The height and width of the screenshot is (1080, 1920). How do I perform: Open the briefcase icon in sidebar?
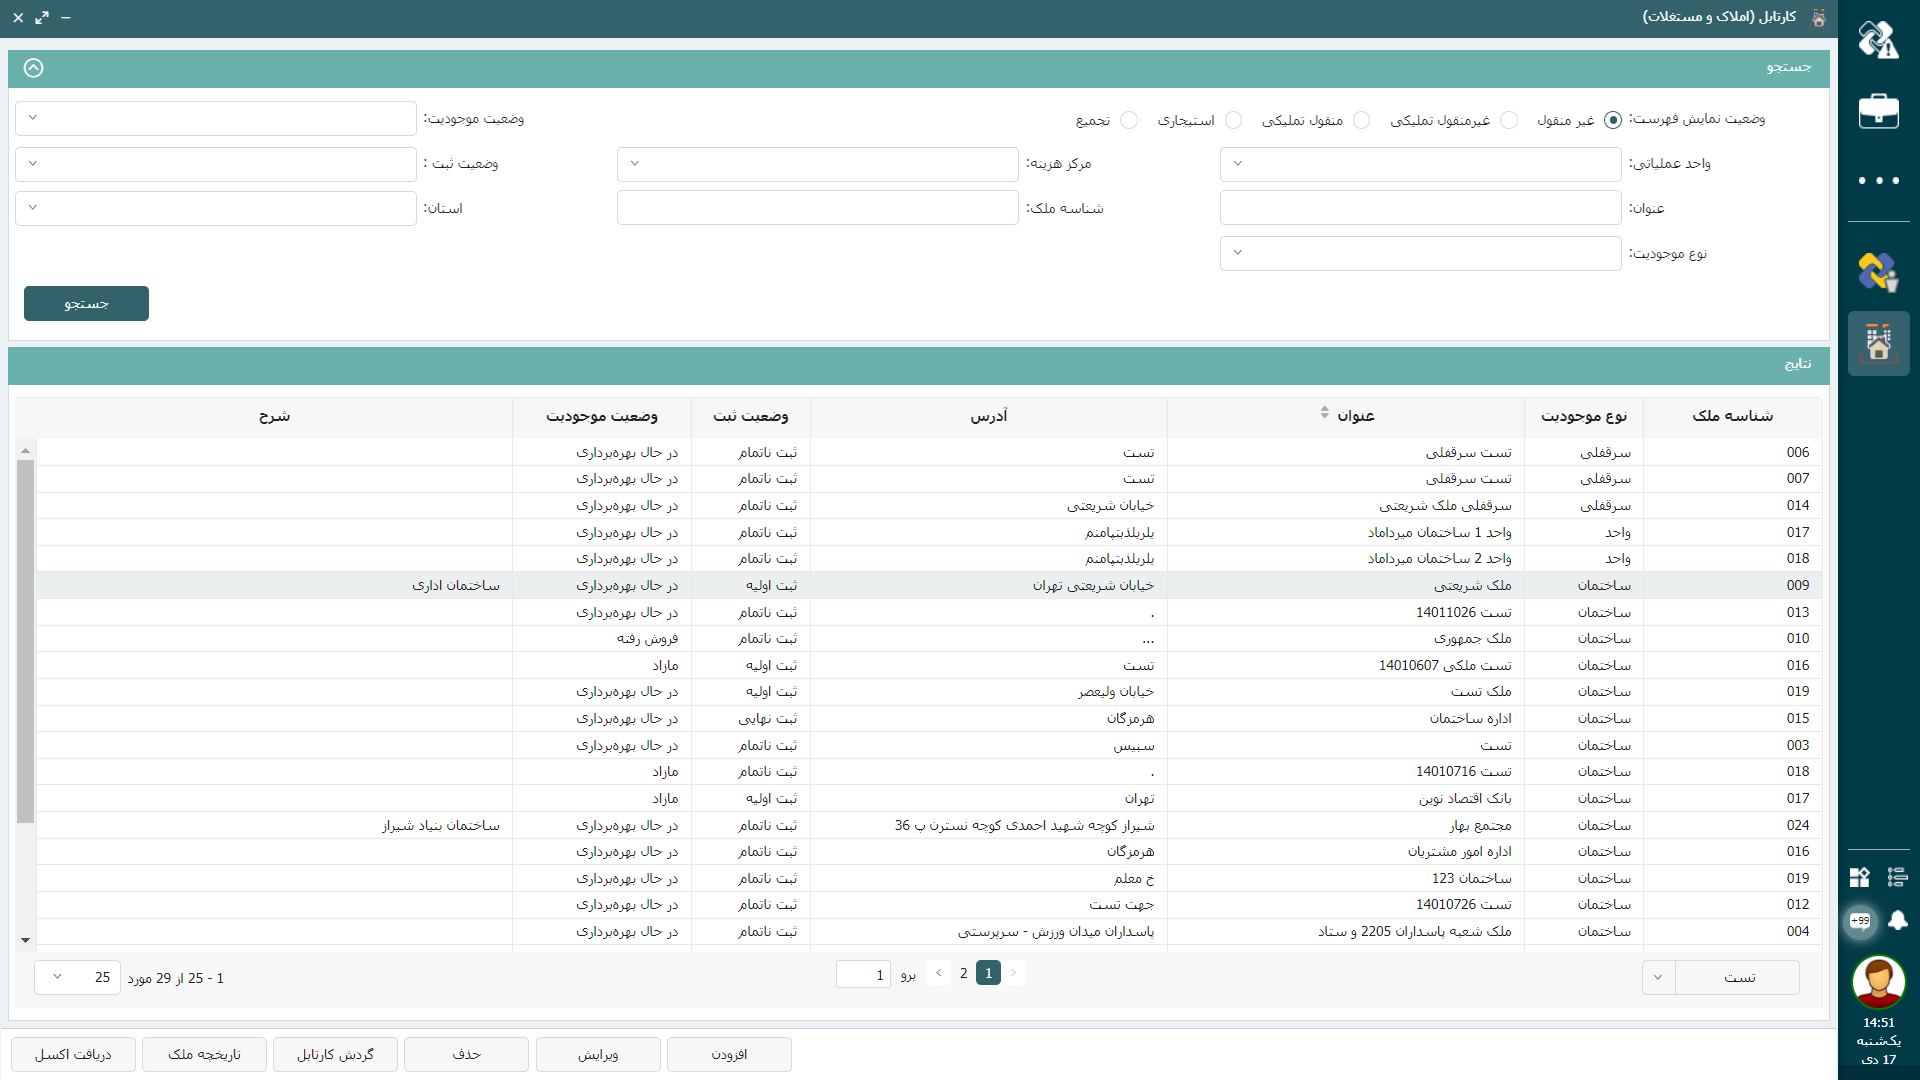tap(1878, 111)
